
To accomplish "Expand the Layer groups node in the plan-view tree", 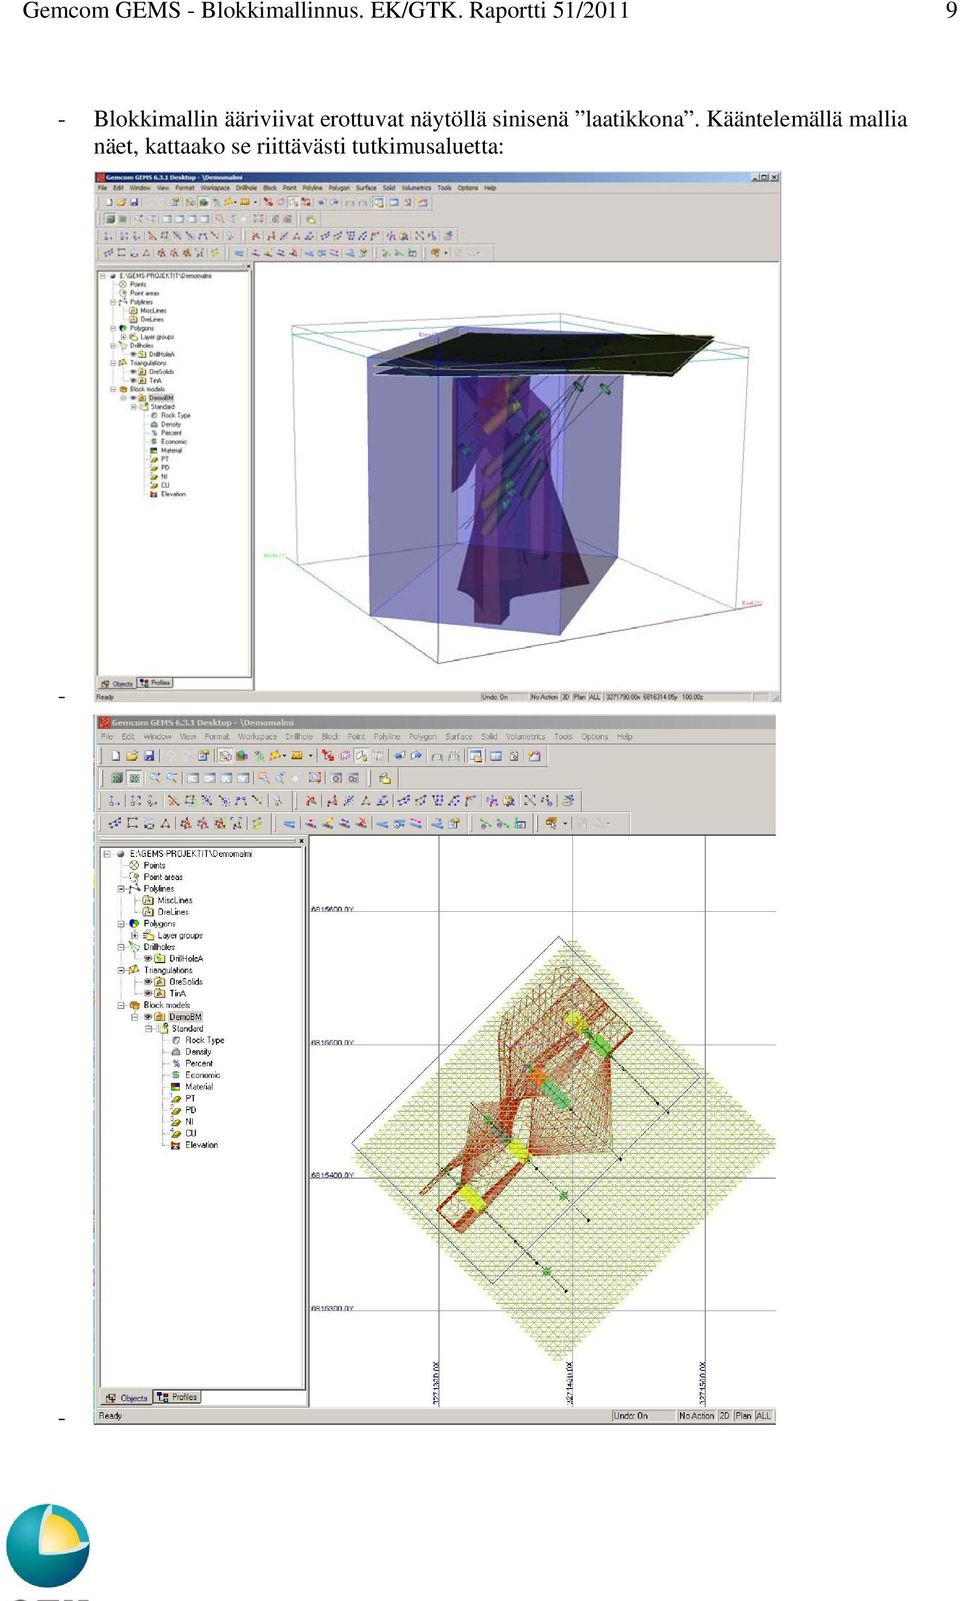I will click(x=135, y=935).
